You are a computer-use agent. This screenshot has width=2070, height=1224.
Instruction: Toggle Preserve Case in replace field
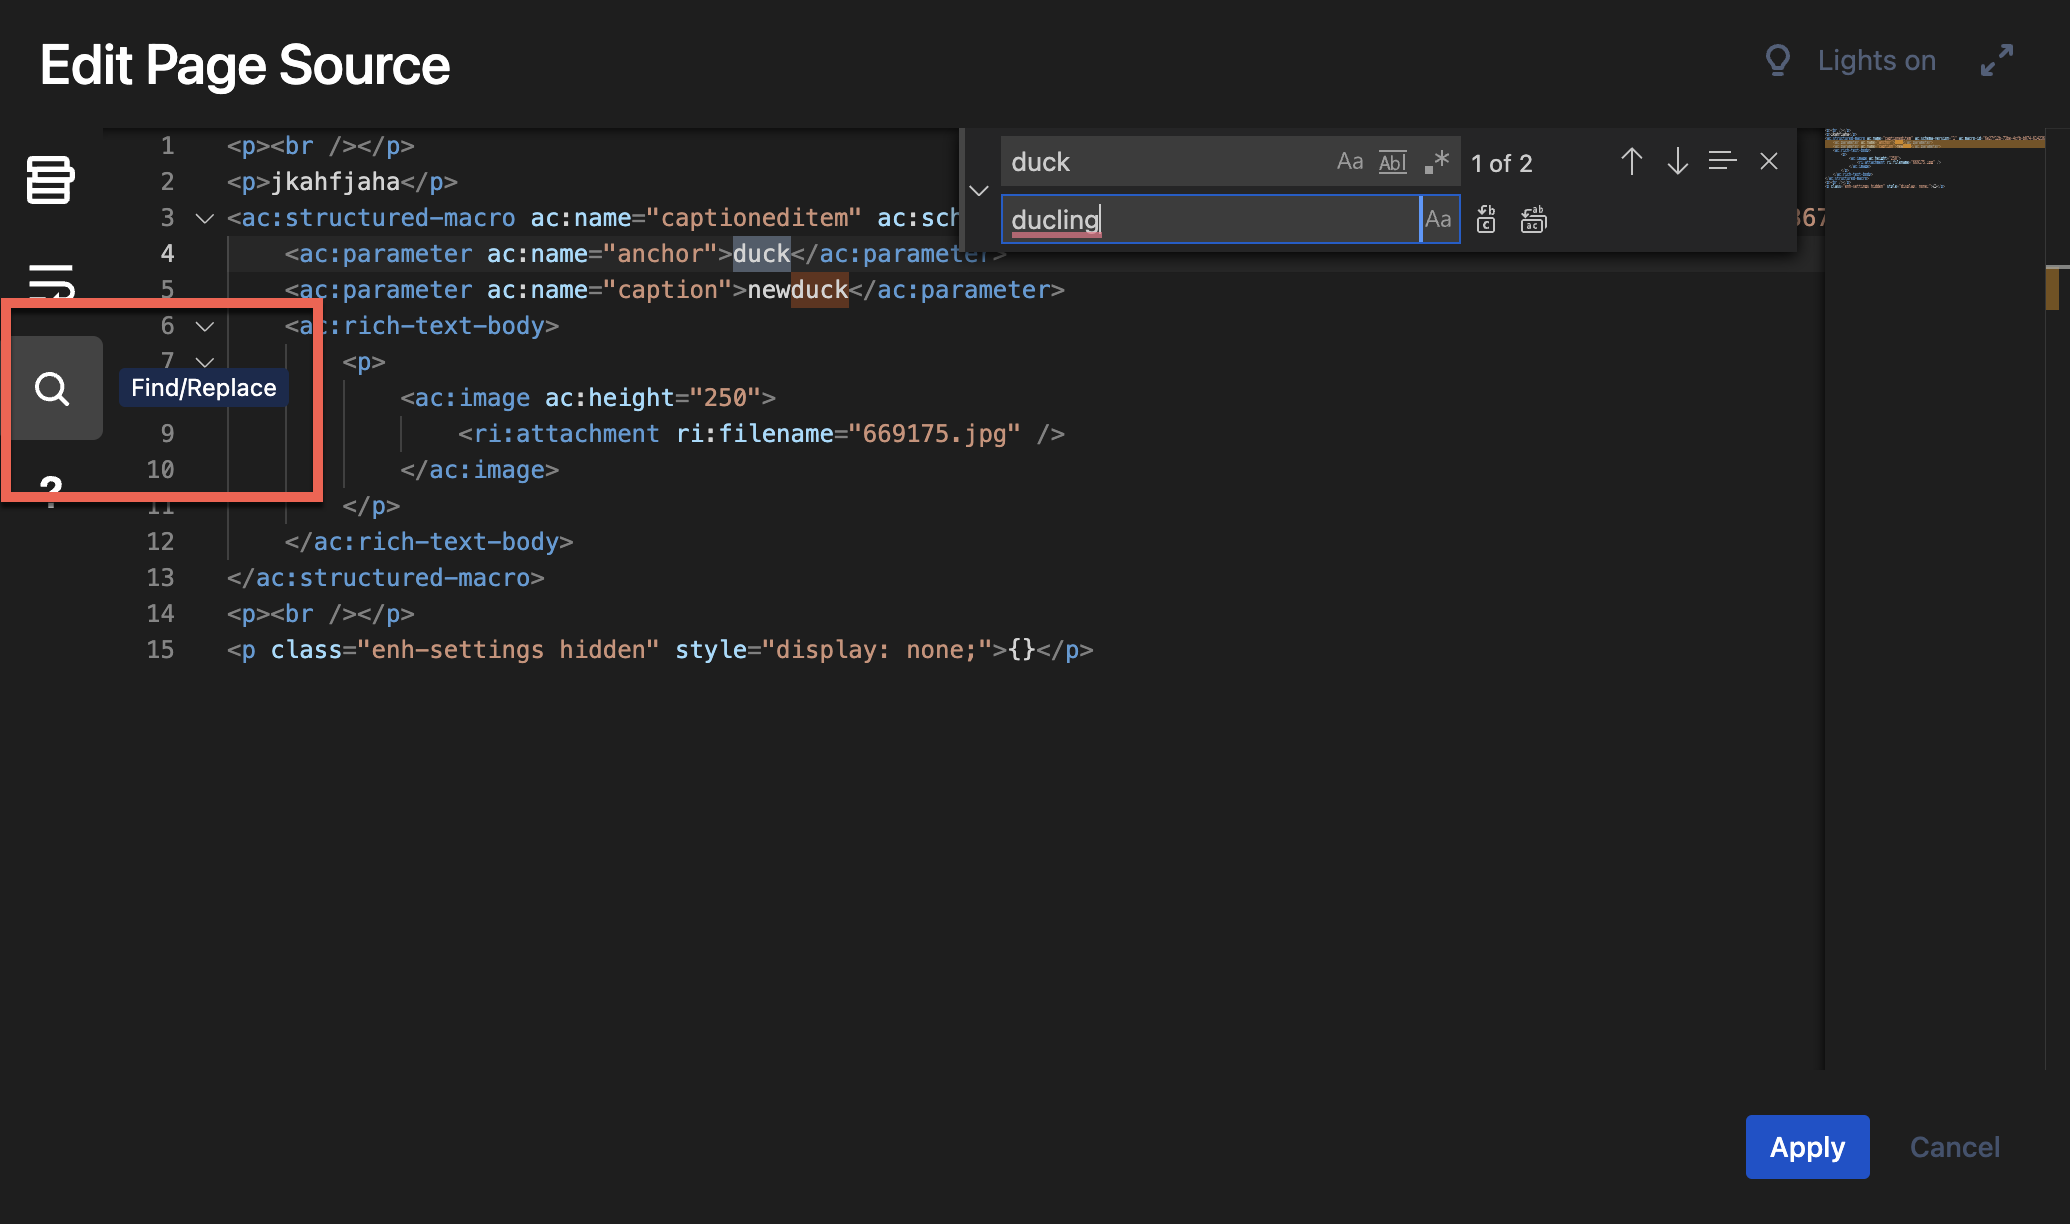click(x=1438, y=219)
